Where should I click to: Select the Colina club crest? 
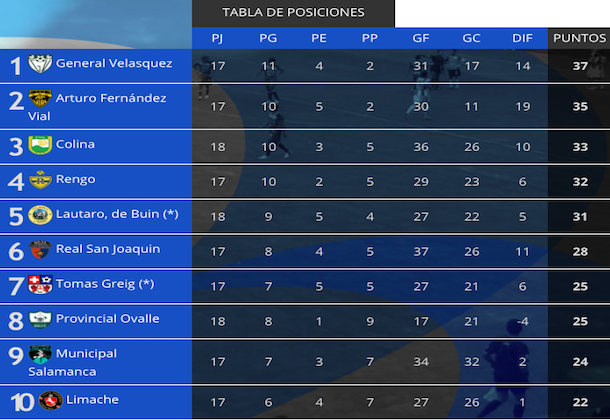40,145
